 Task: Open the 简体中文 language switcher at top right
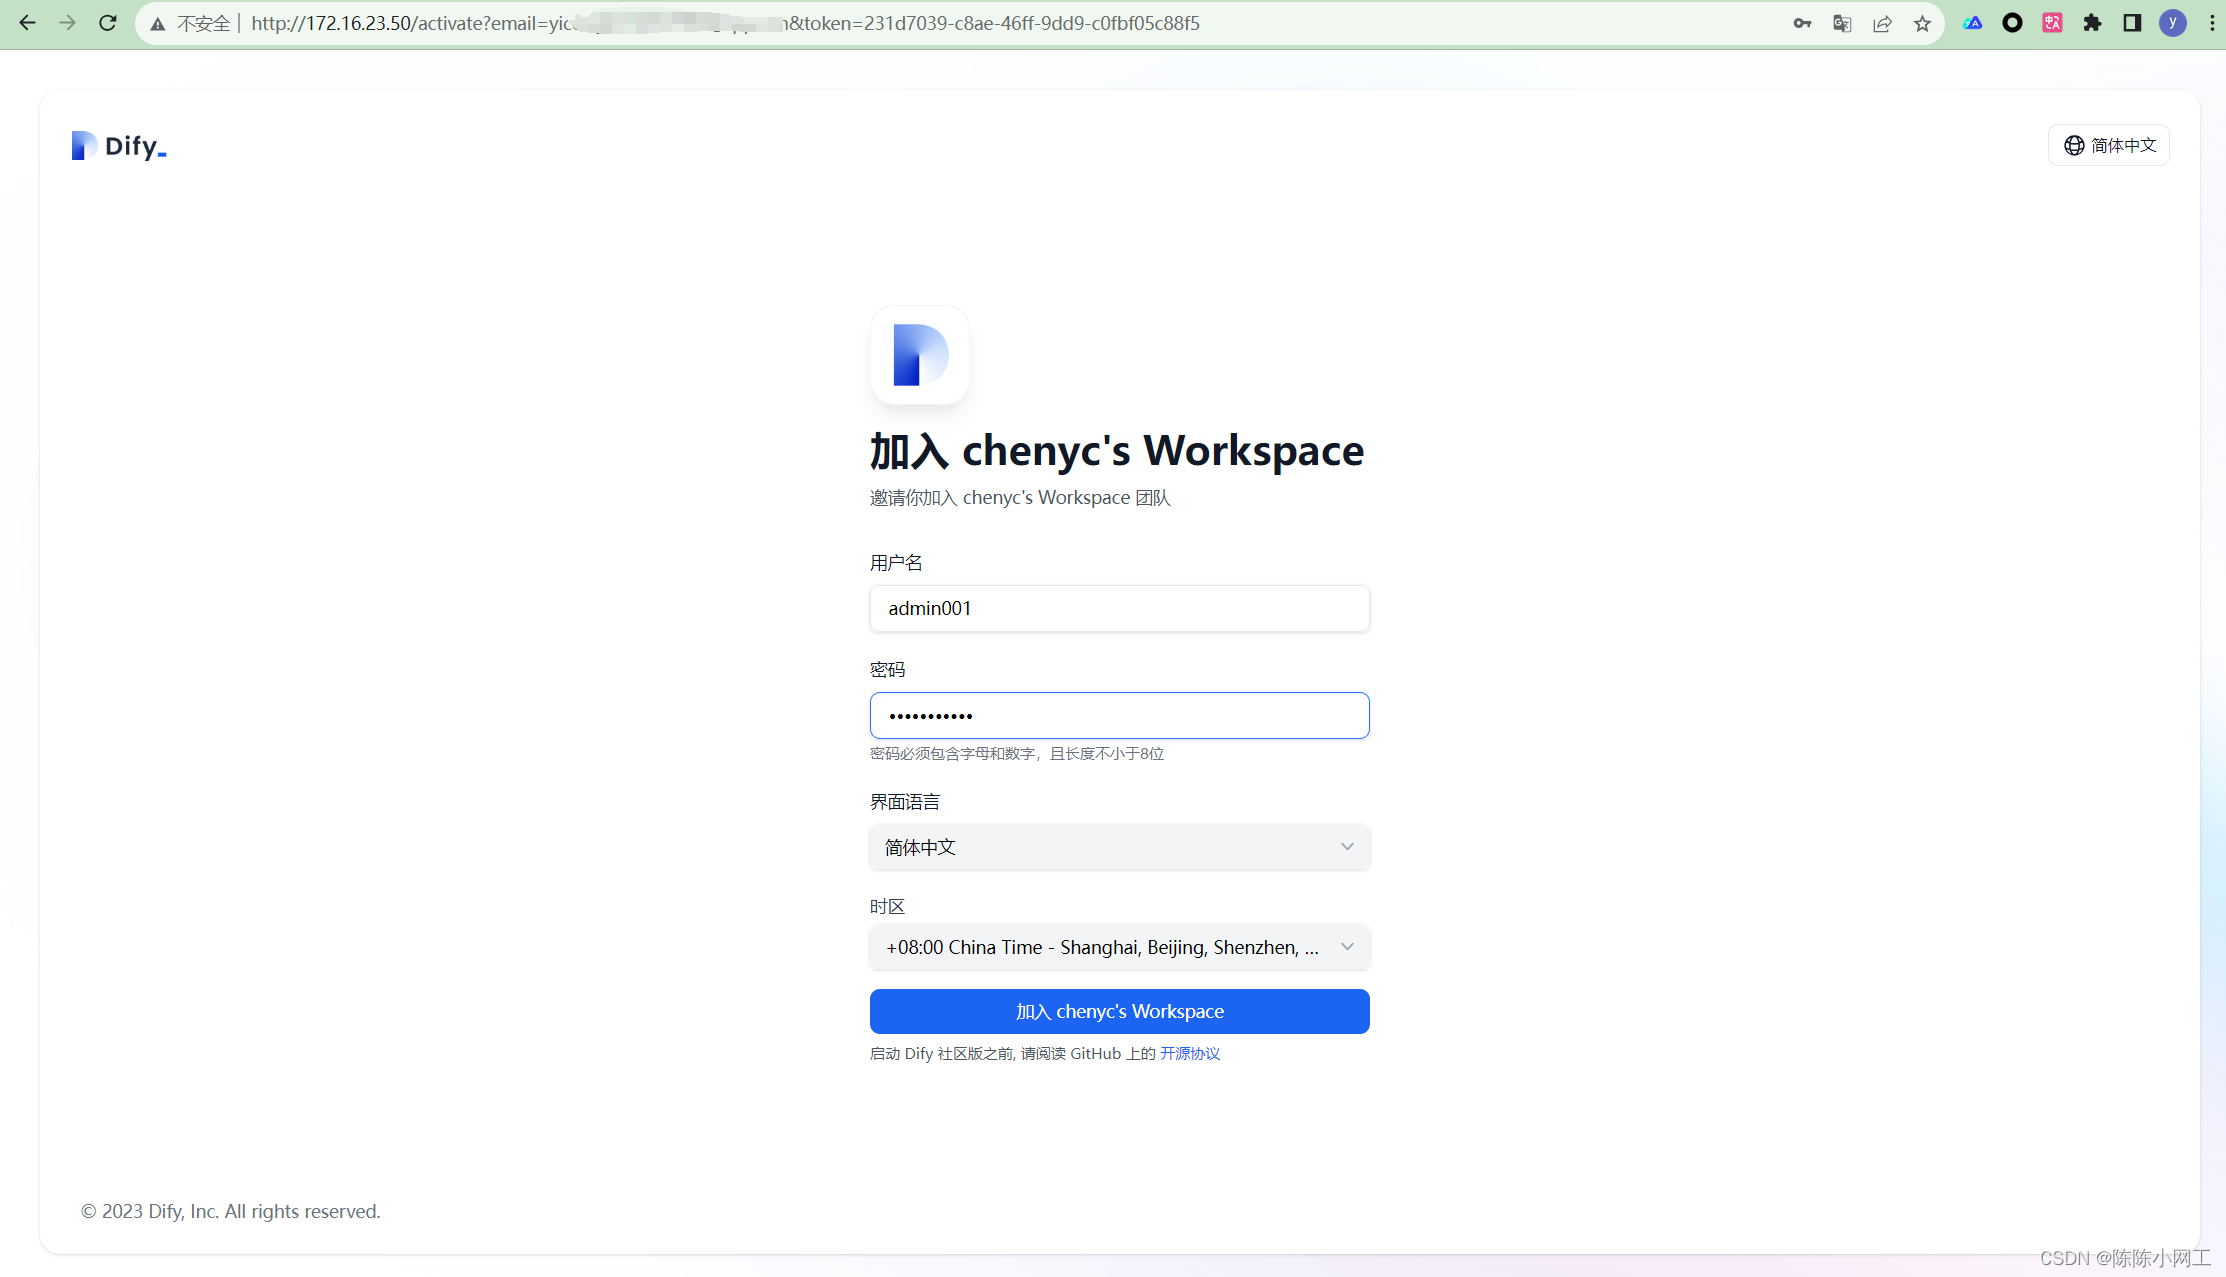2108,145
